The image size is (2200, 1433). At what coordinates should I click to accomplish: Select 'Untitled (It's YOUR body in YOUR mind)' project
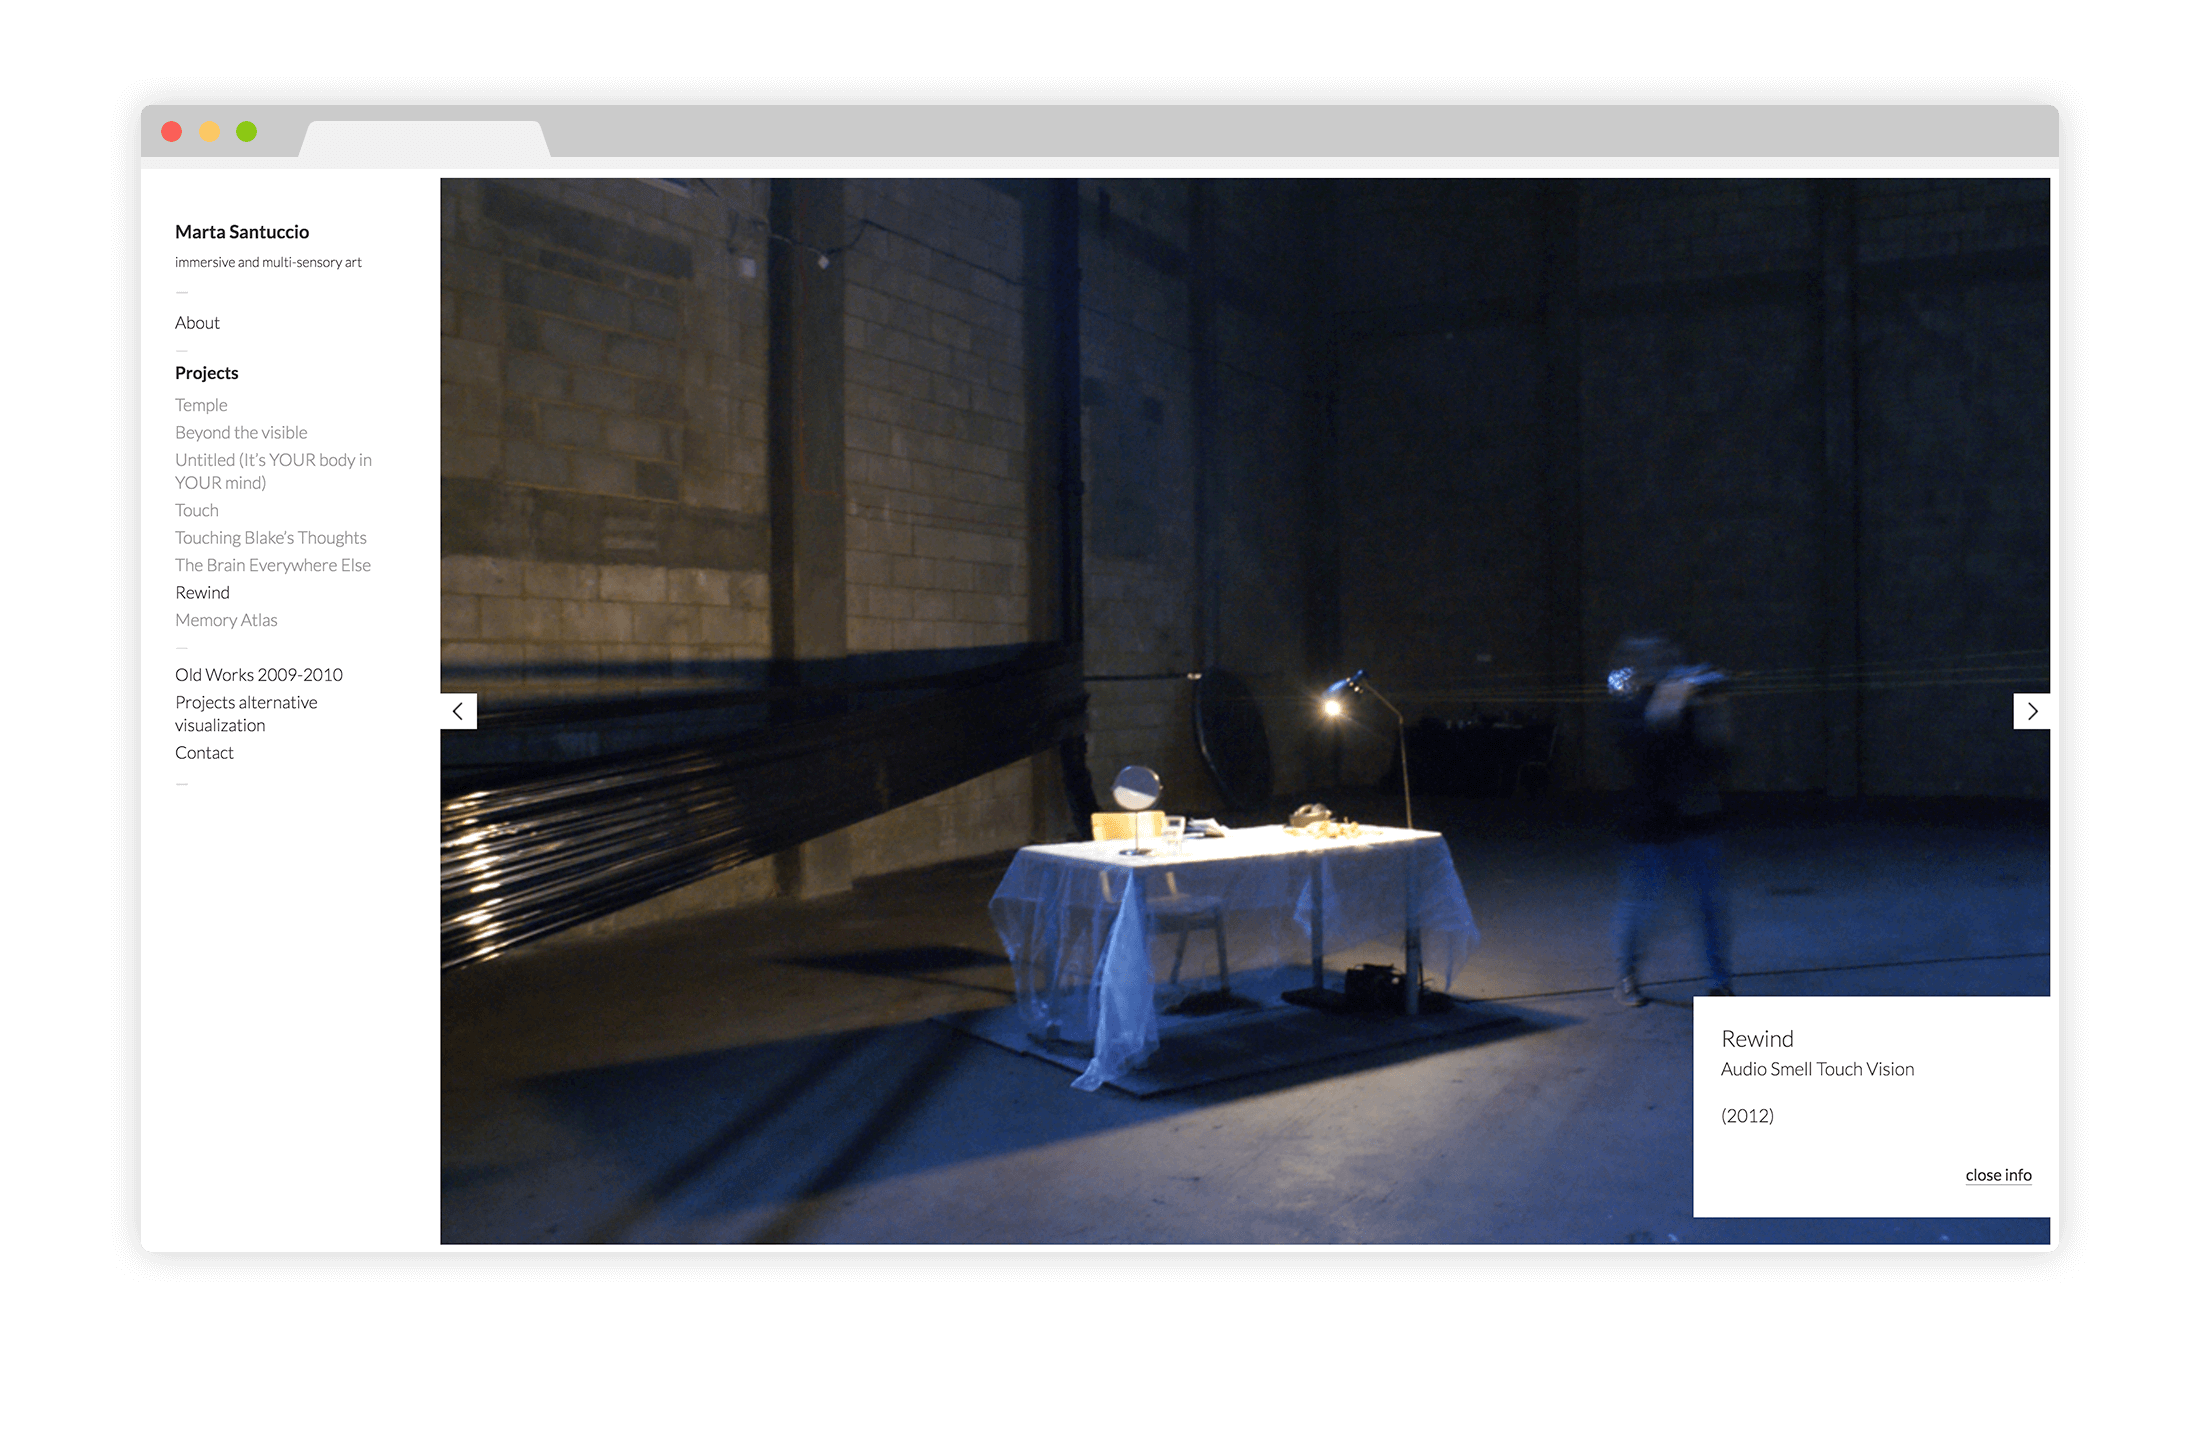[x=274, y=471]
